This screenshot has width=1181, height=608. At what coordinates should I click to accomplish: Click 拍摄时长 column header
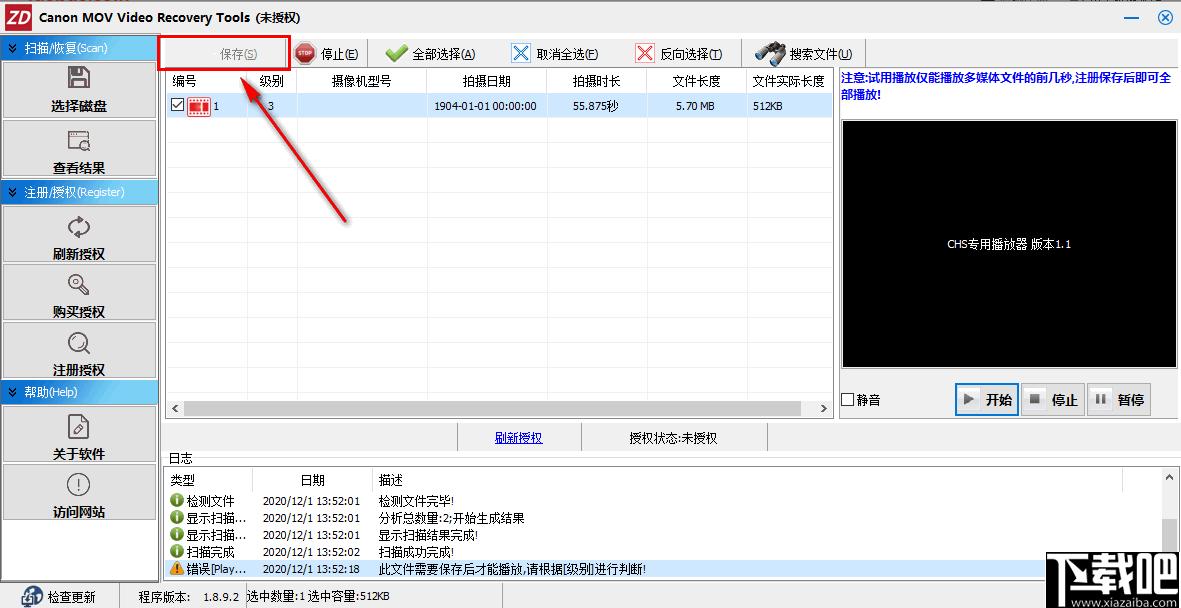click(x=597, y=81)
